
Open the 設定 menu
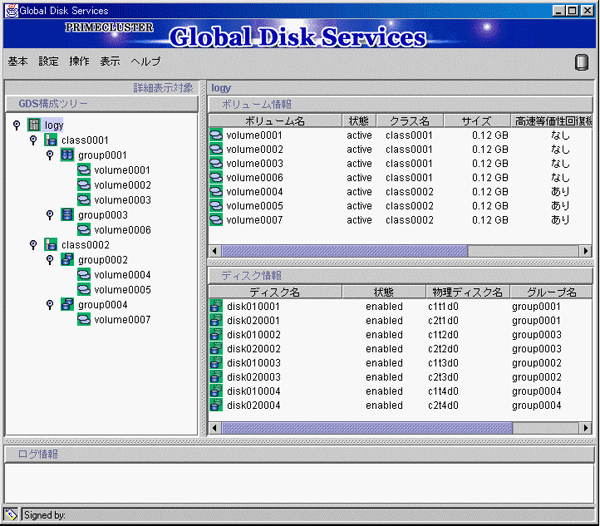pyautogui.click(x=49, y=61)
